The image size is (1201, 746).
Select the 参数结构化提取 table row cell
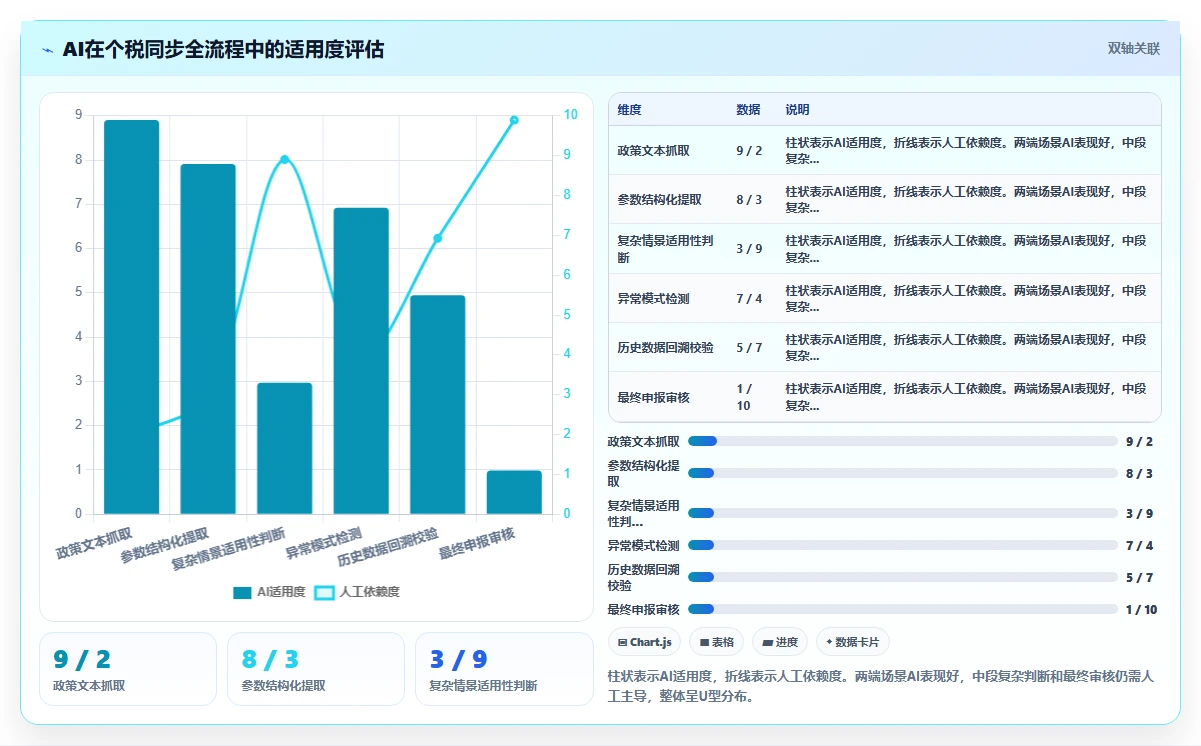[x=667, y=199]
